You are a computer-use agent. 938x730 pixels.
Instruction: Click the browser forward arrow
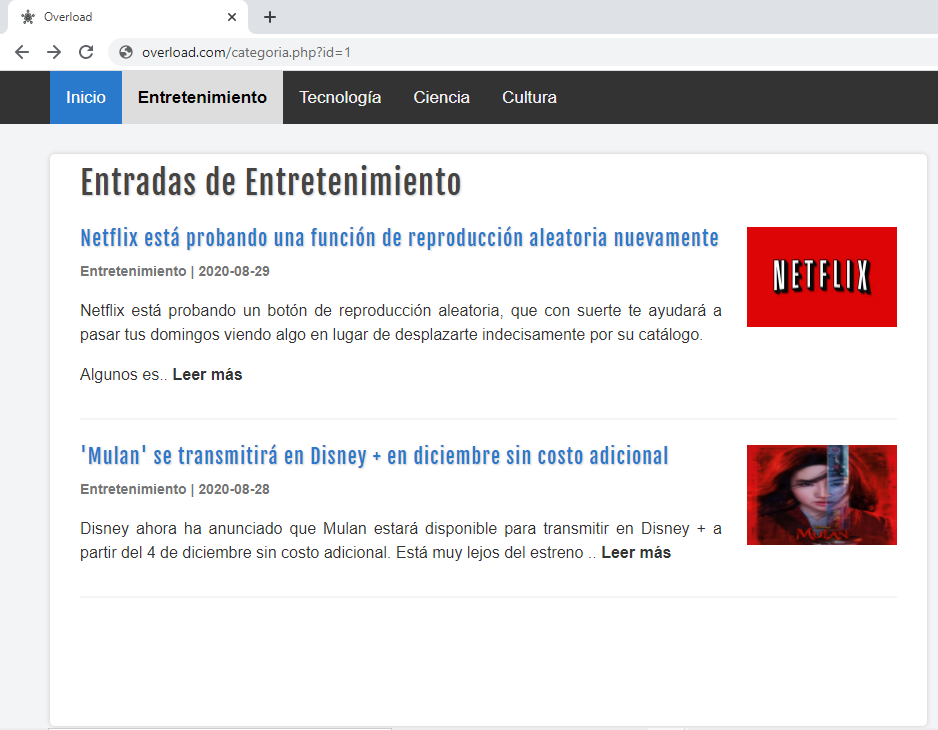click(54, 52)
